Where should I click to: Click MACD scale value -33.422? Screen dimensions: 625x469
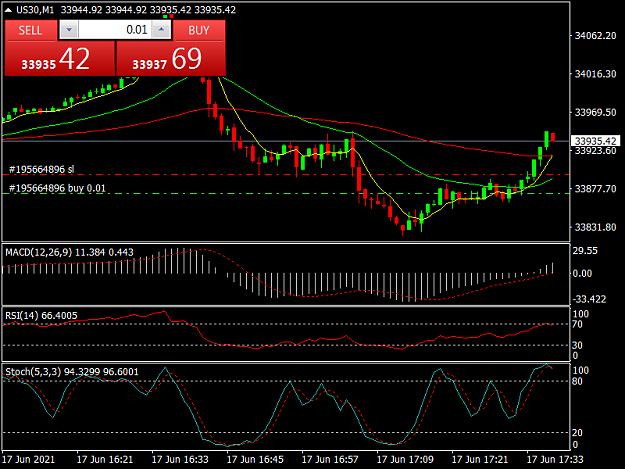[x=590, y=299]
